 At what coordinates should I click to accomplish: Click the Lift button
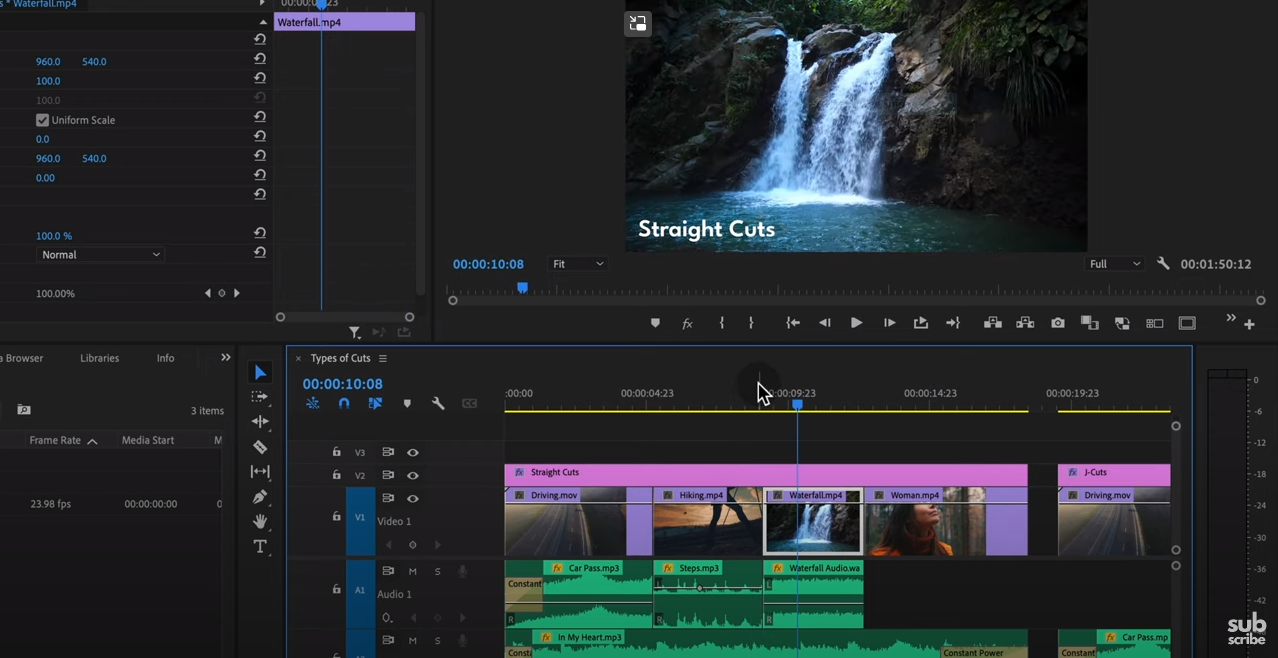[x=992, y=323]
